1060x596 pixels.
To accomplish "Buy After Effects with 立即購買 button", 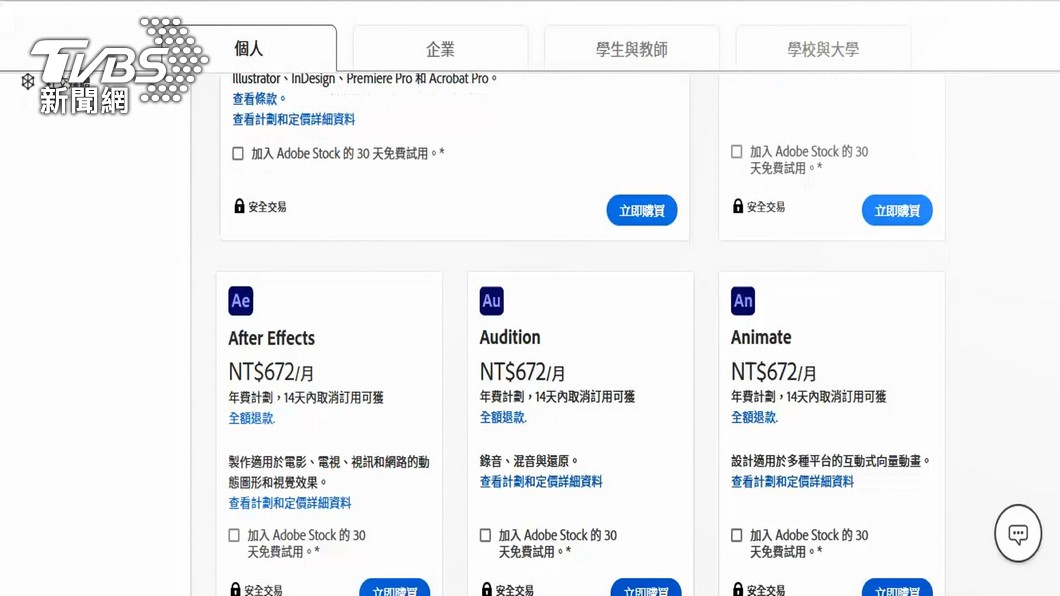I will click(395, 588).
